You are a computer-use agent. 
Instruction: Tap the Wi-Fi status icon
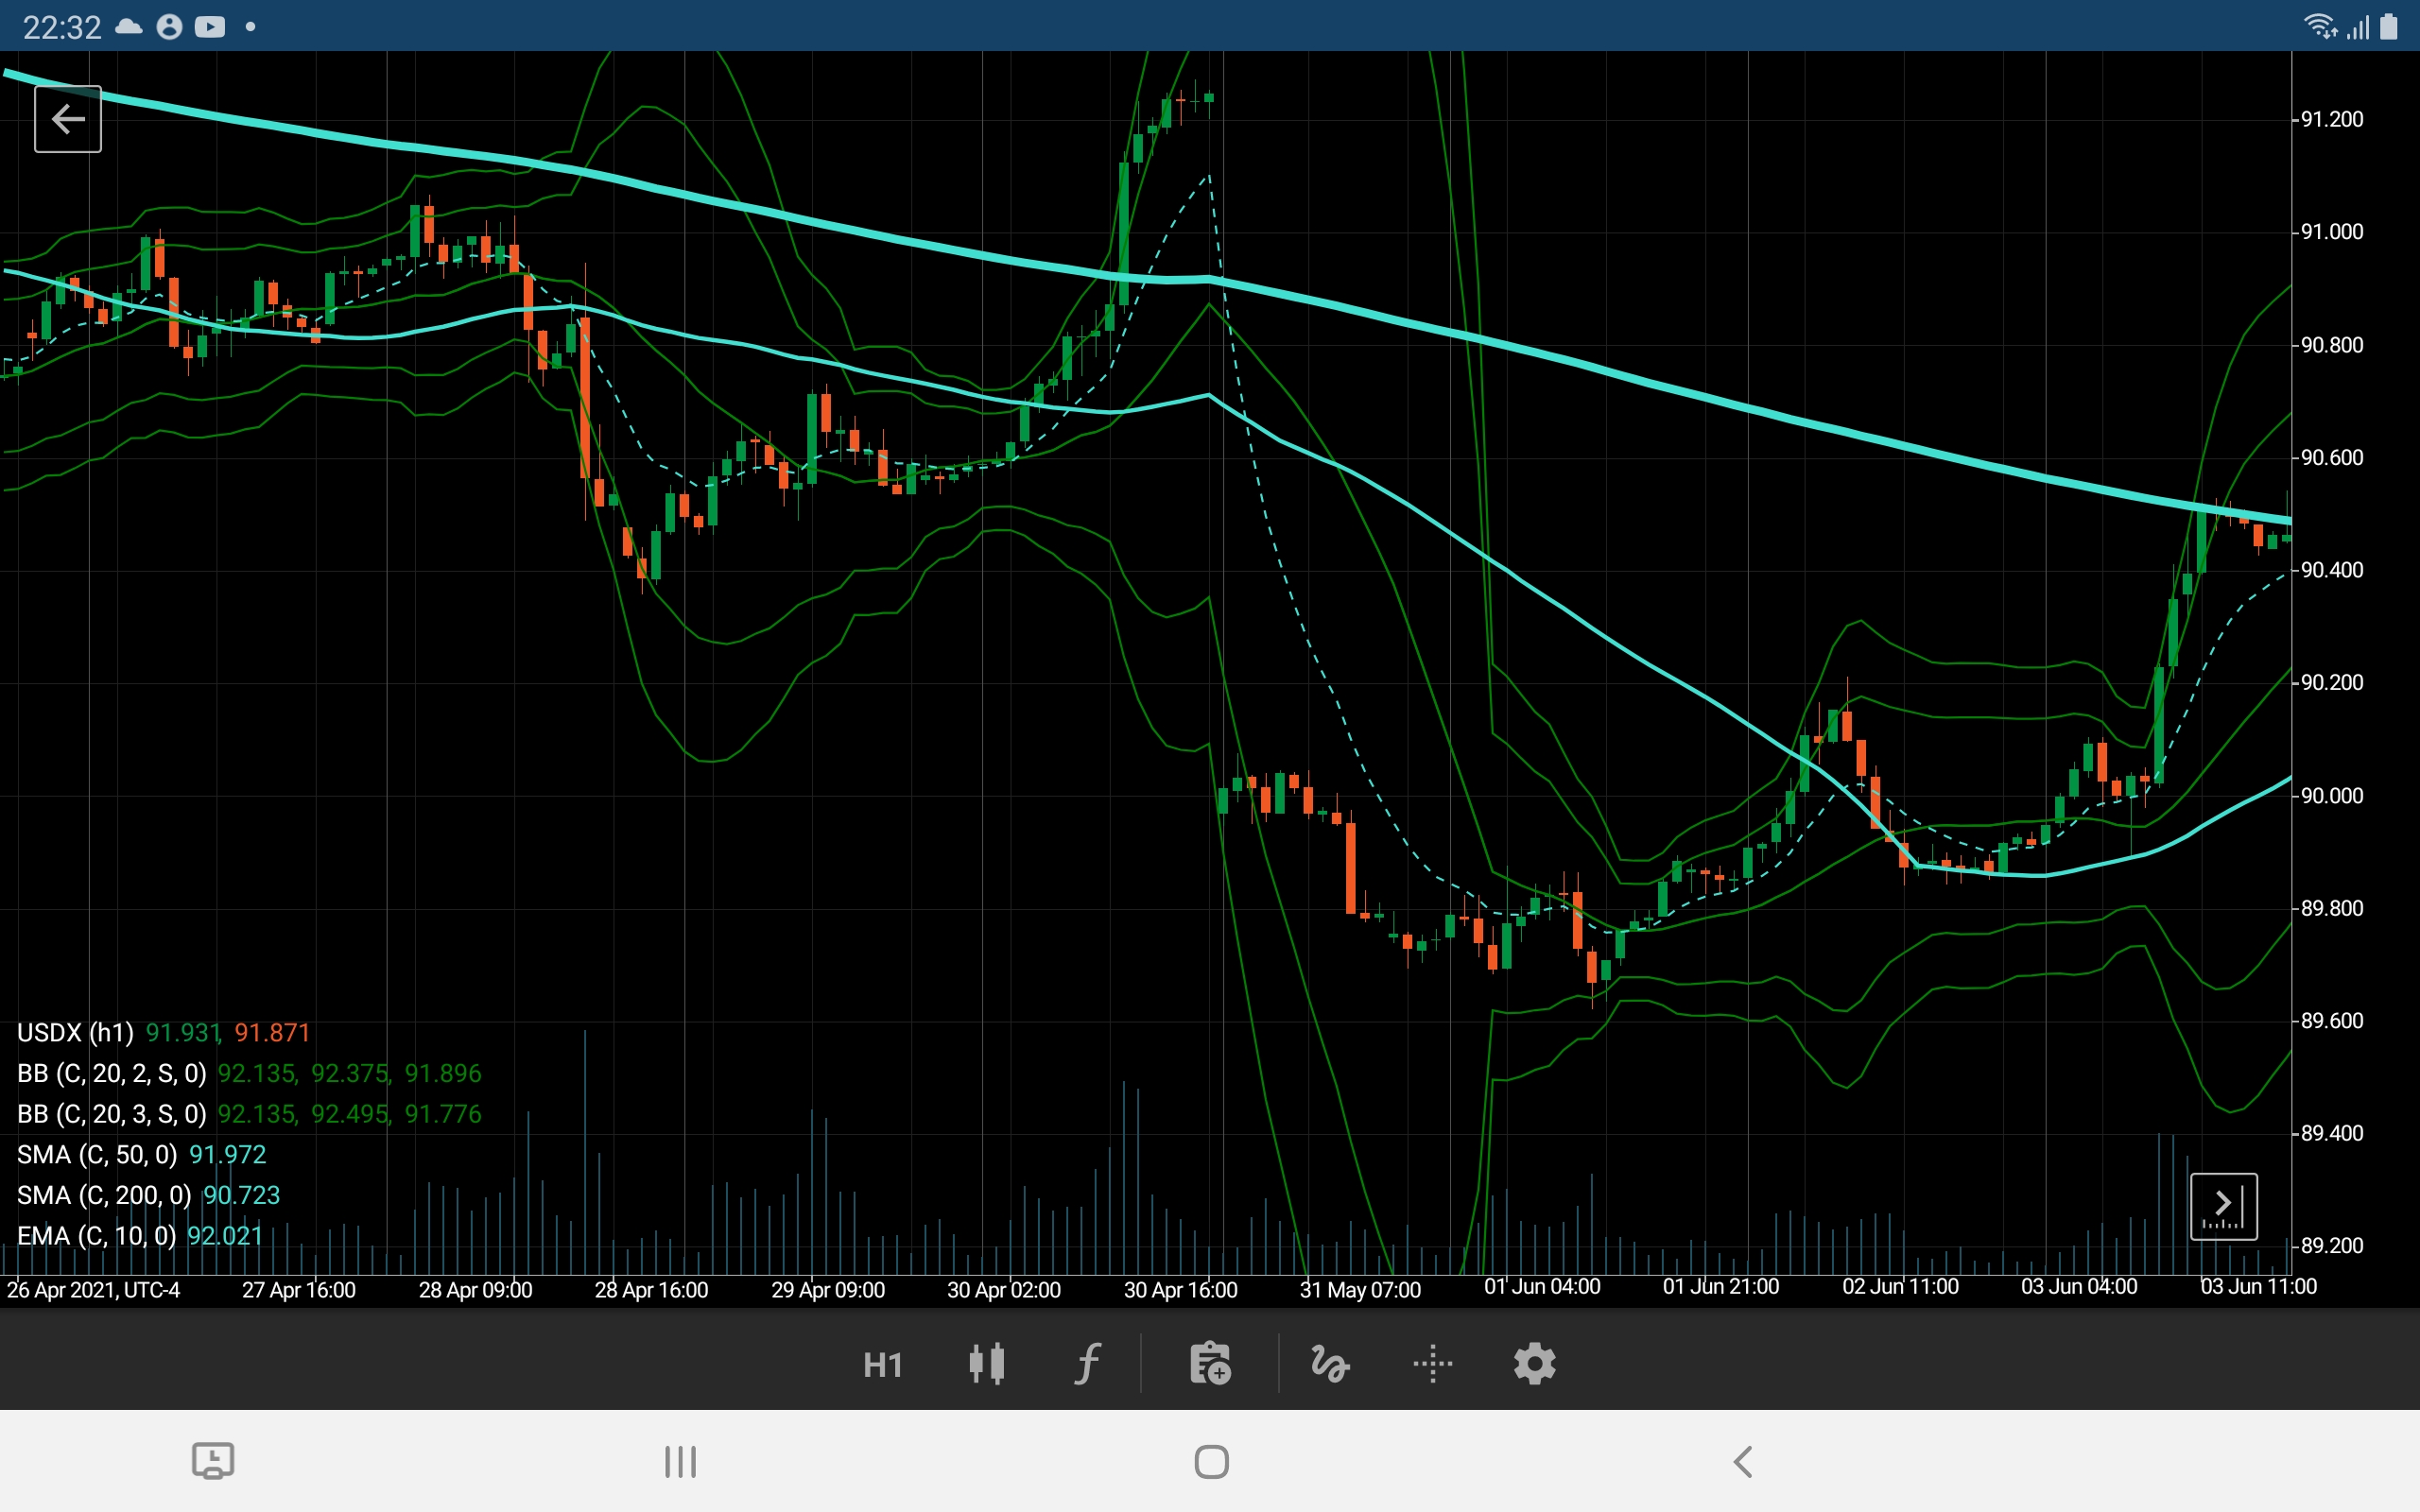tap(2320, 26)
